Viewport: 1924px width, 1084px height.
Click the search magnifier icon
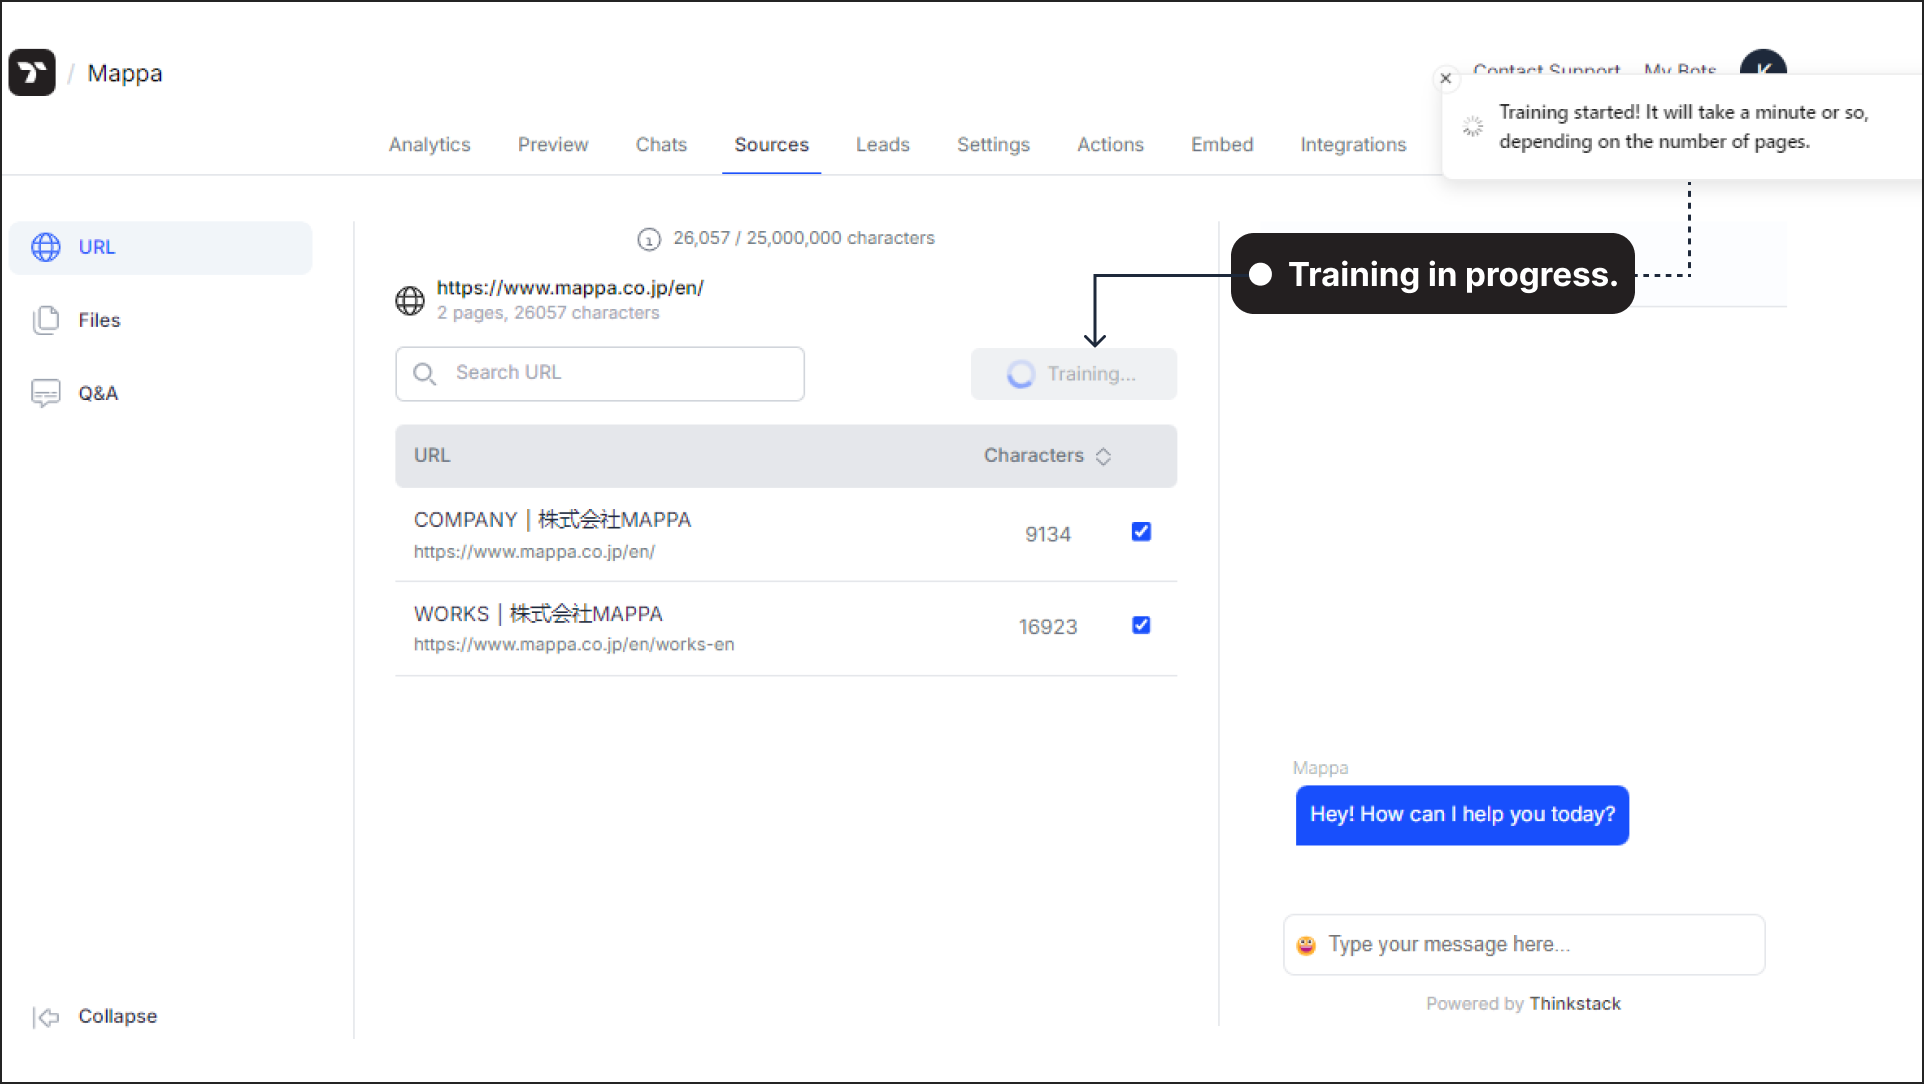[425, 374]
